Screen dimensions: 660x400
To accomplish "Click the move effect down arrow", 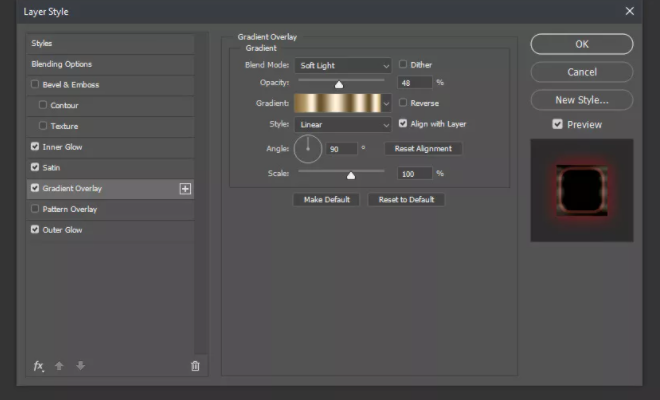I will [x=80, y=365].
